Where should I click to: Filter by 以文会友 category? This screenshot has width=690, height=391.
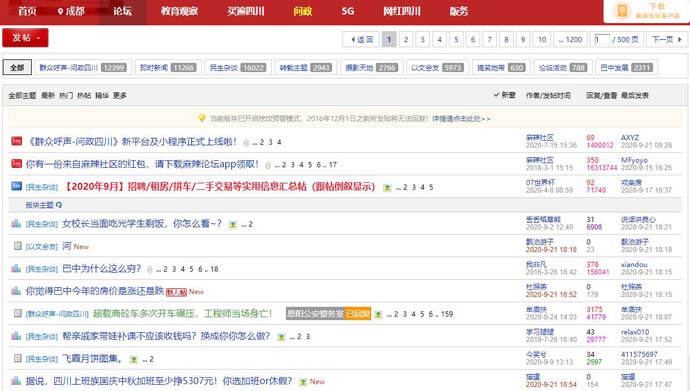[x=437, y=67]
